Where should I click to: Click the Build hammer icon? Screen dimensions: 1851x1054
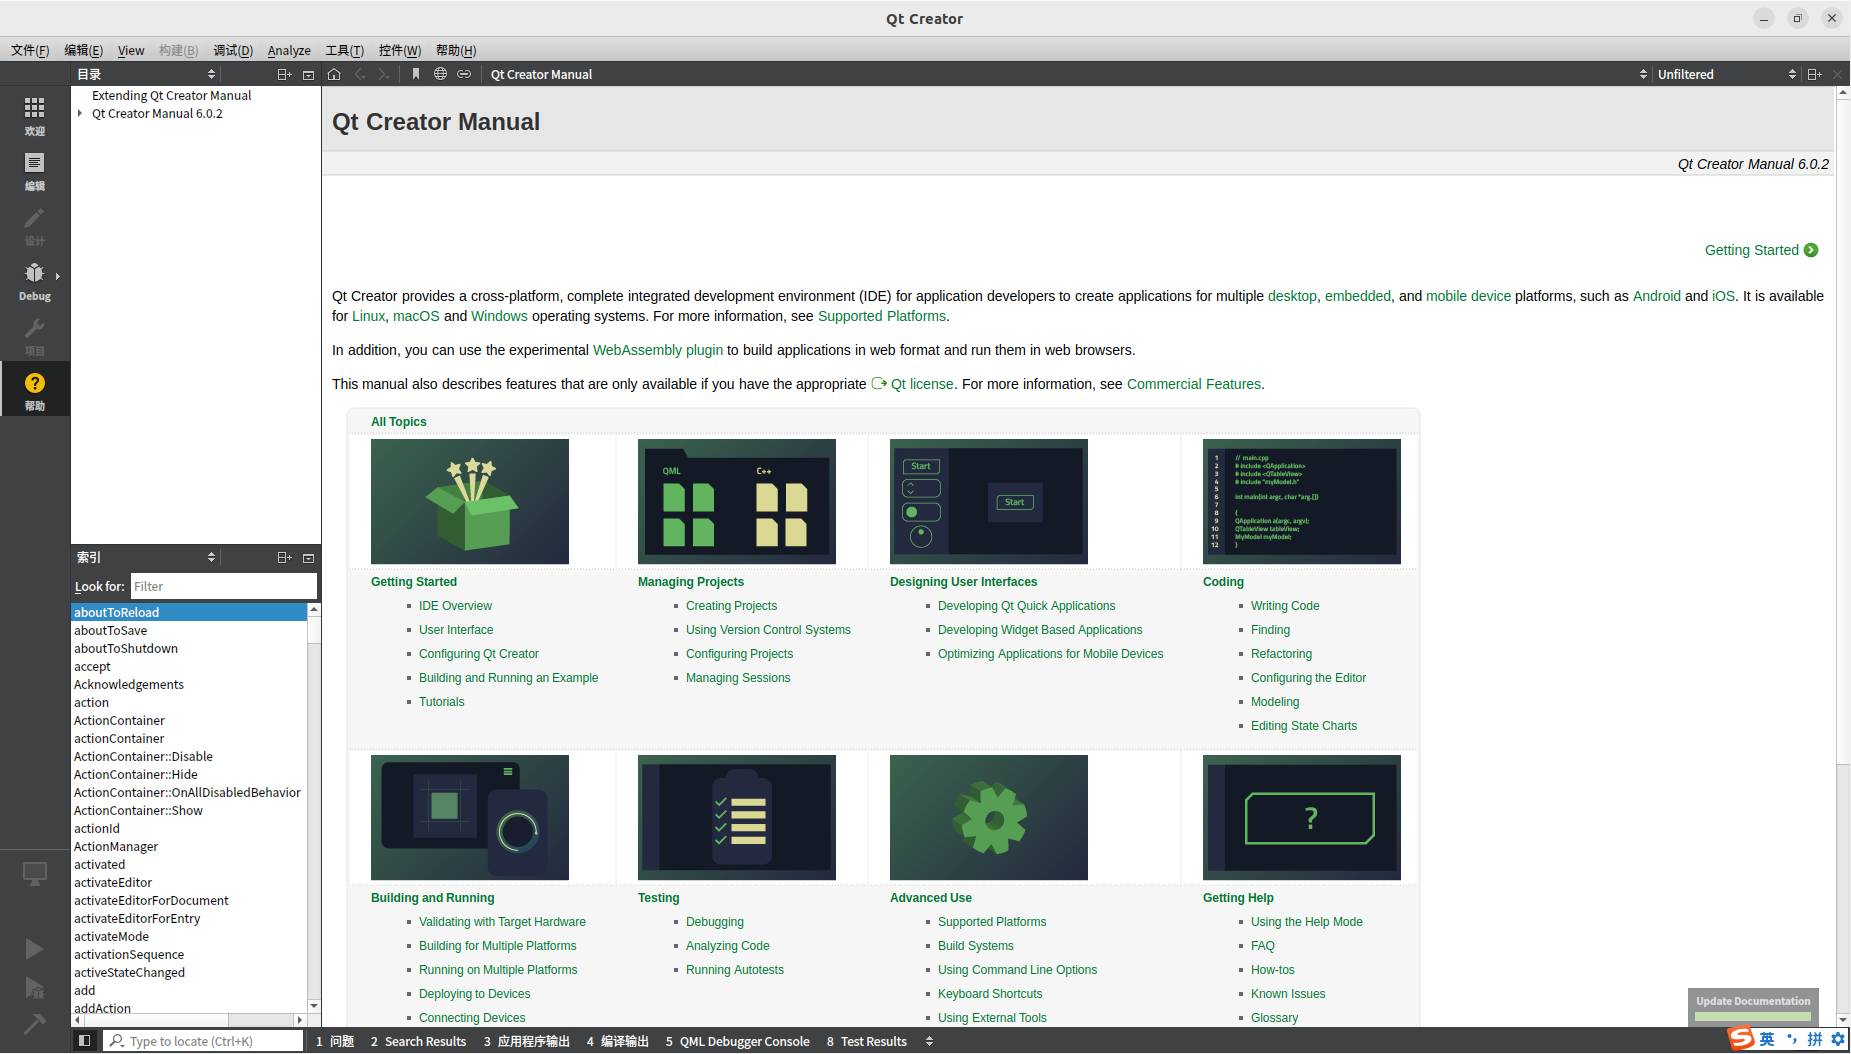[x=34, y=1024]
